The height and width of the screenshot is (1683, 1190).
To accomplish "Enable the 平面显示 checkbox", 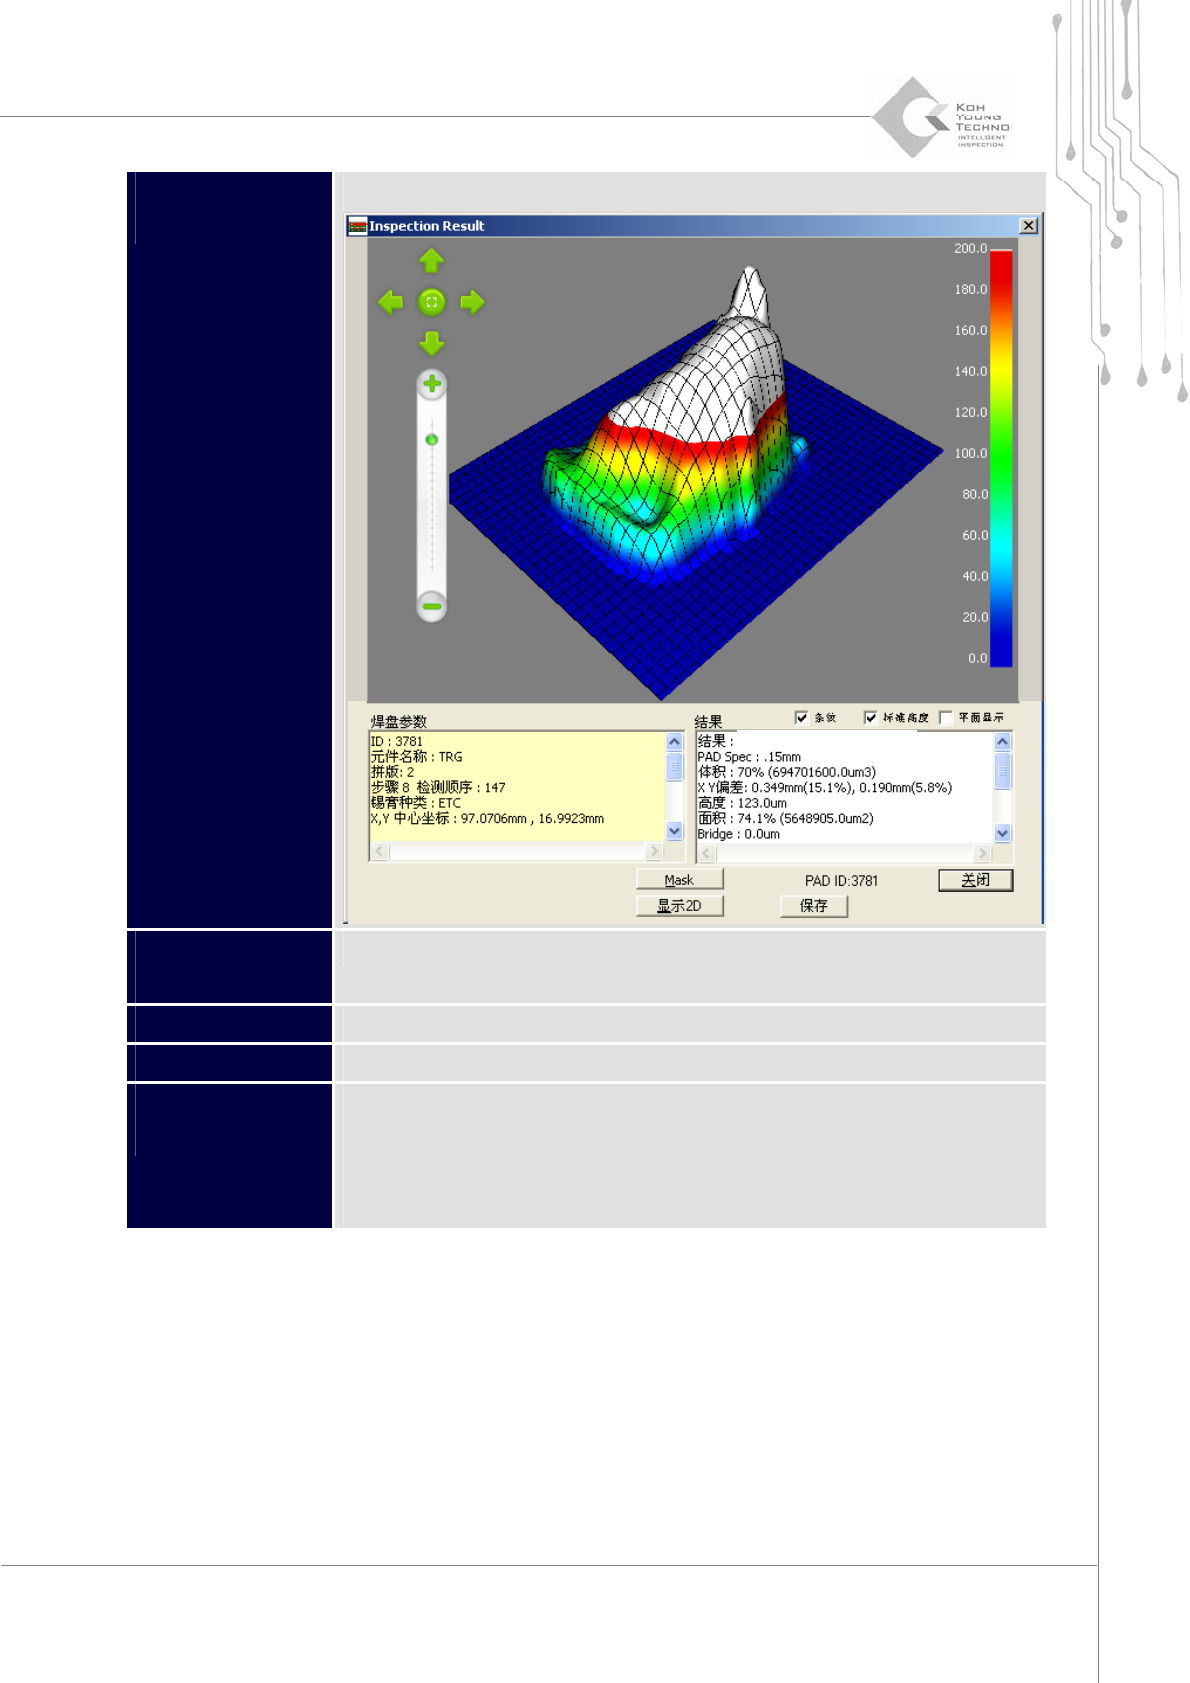I will point(946,717).
